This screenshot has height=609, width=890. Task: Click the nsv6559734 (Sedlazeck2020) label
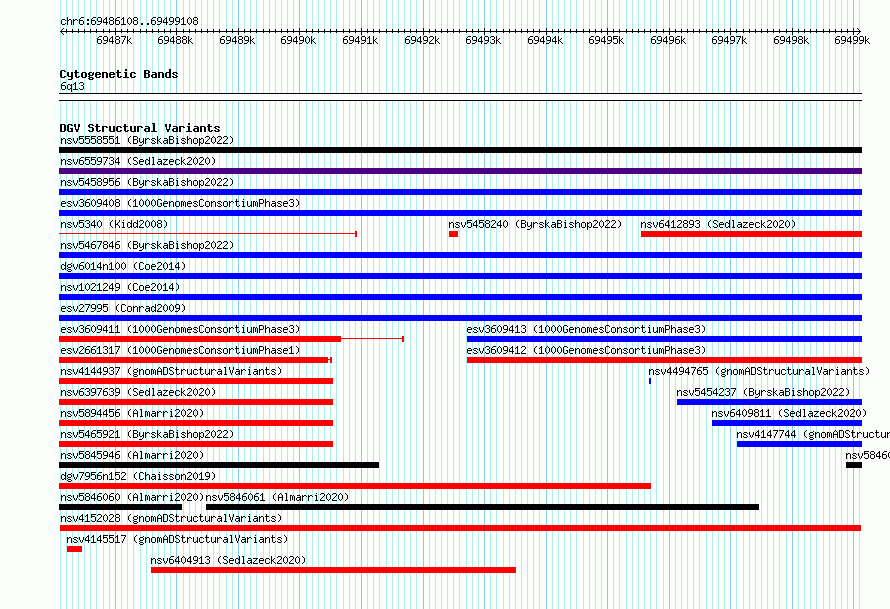point(138,161)
